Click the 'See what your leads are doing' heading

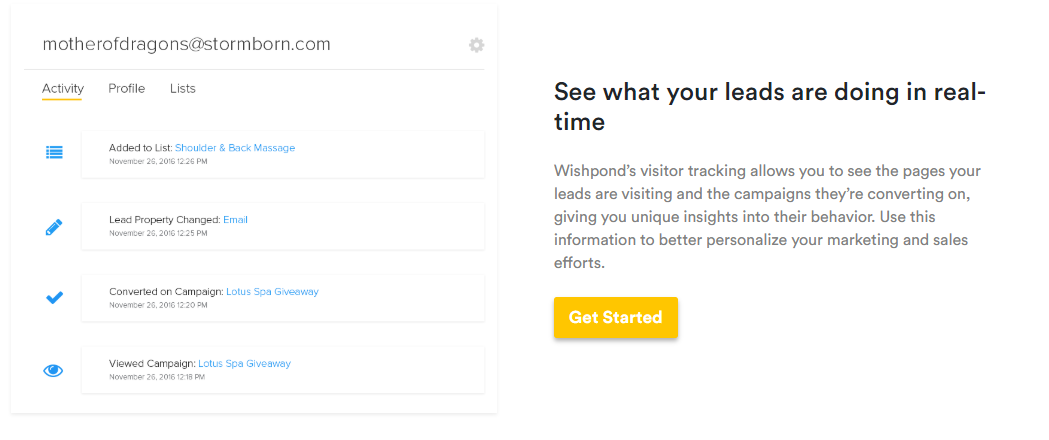(770, 107)
